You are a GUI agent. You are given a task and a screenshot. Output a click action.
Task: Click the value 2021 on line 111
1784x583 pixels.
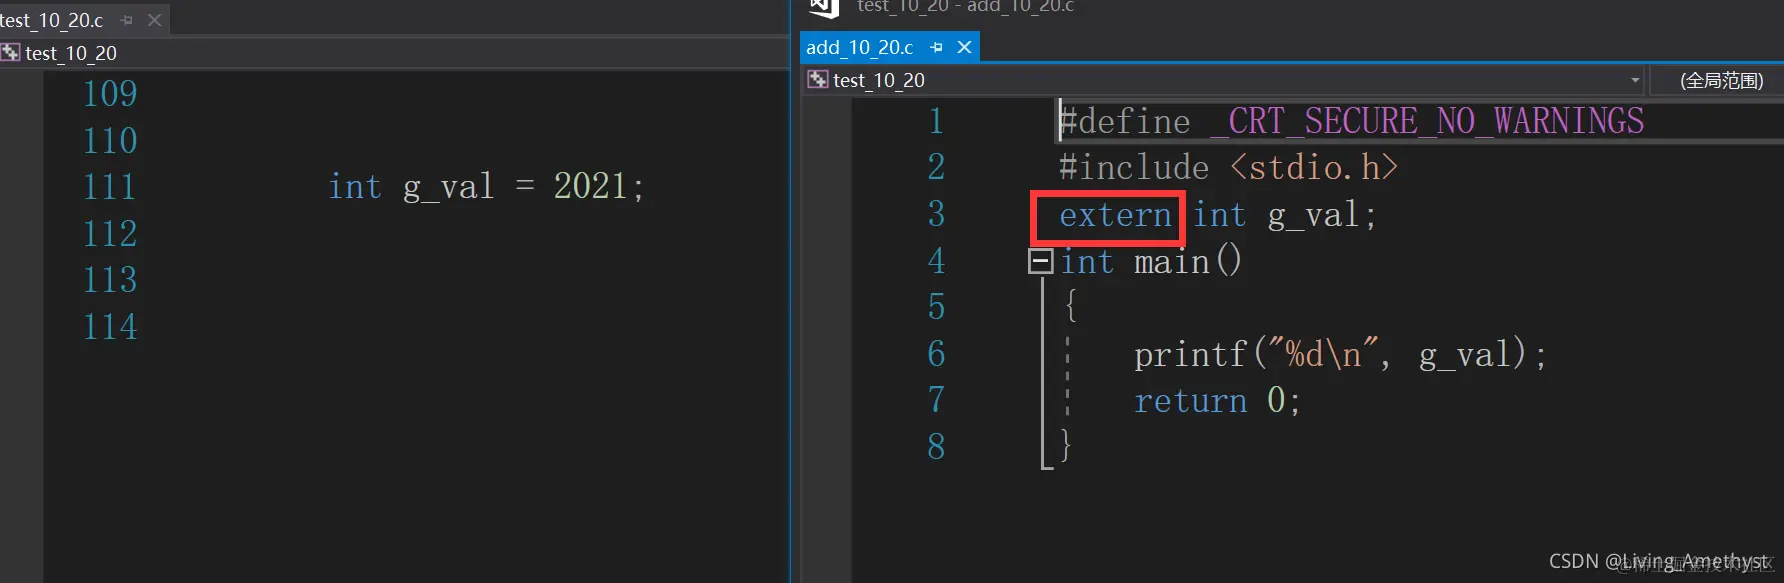tap(590, 186)
